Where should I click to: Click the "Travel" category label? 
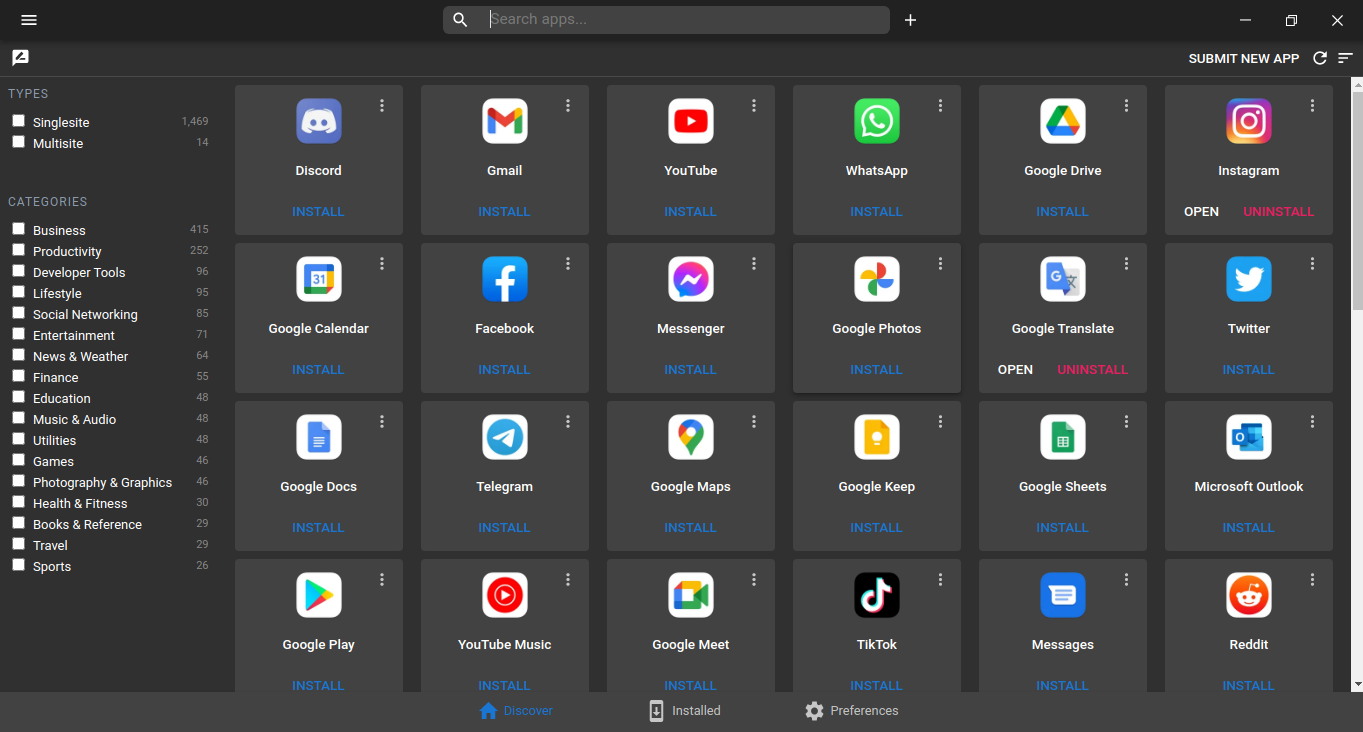(50, 545)
